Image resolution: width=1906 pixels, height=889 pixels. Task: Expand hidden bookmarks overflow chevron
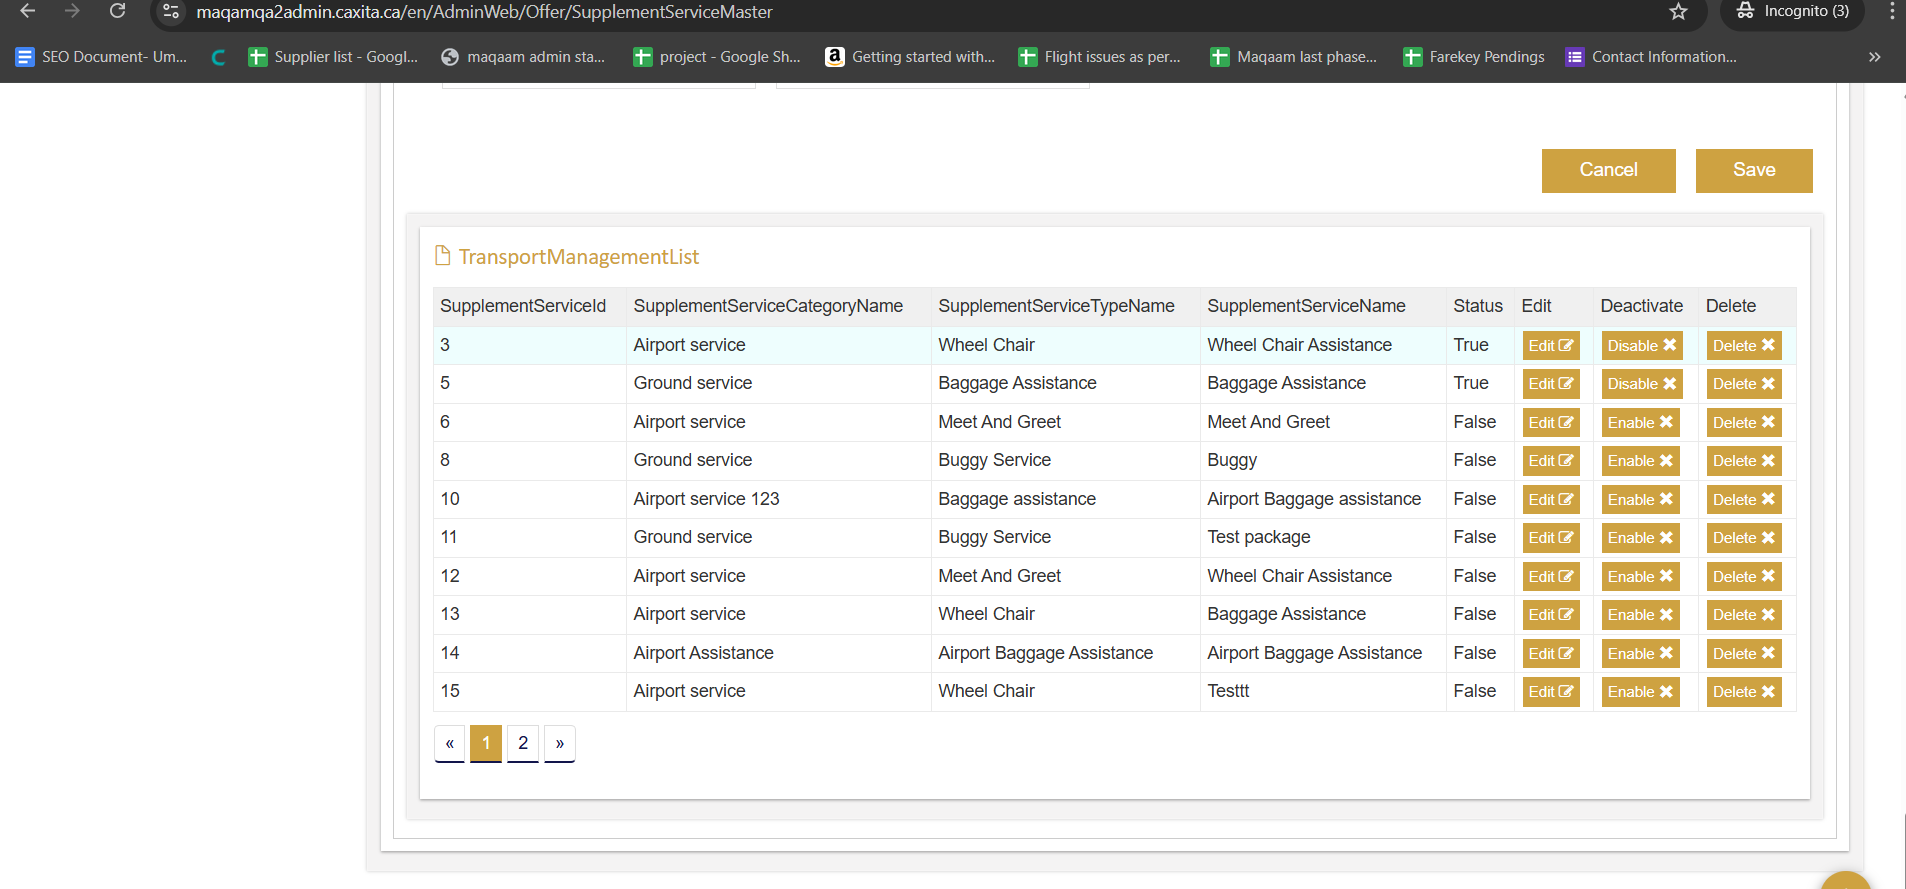1874,57
